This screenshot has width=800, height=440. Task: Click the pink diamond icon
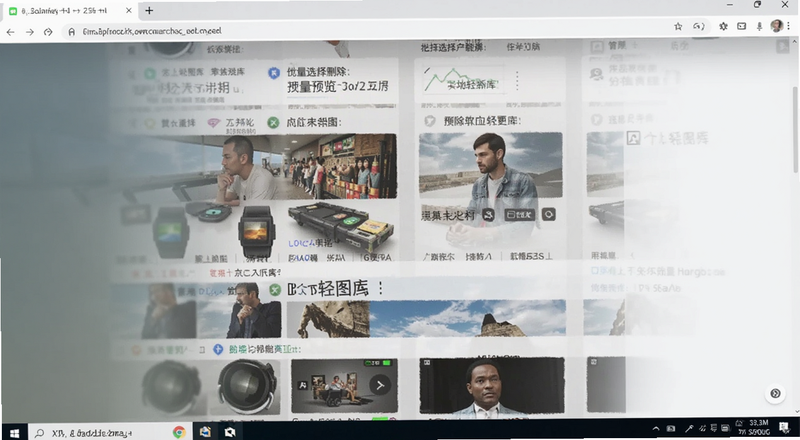point(214,123)
